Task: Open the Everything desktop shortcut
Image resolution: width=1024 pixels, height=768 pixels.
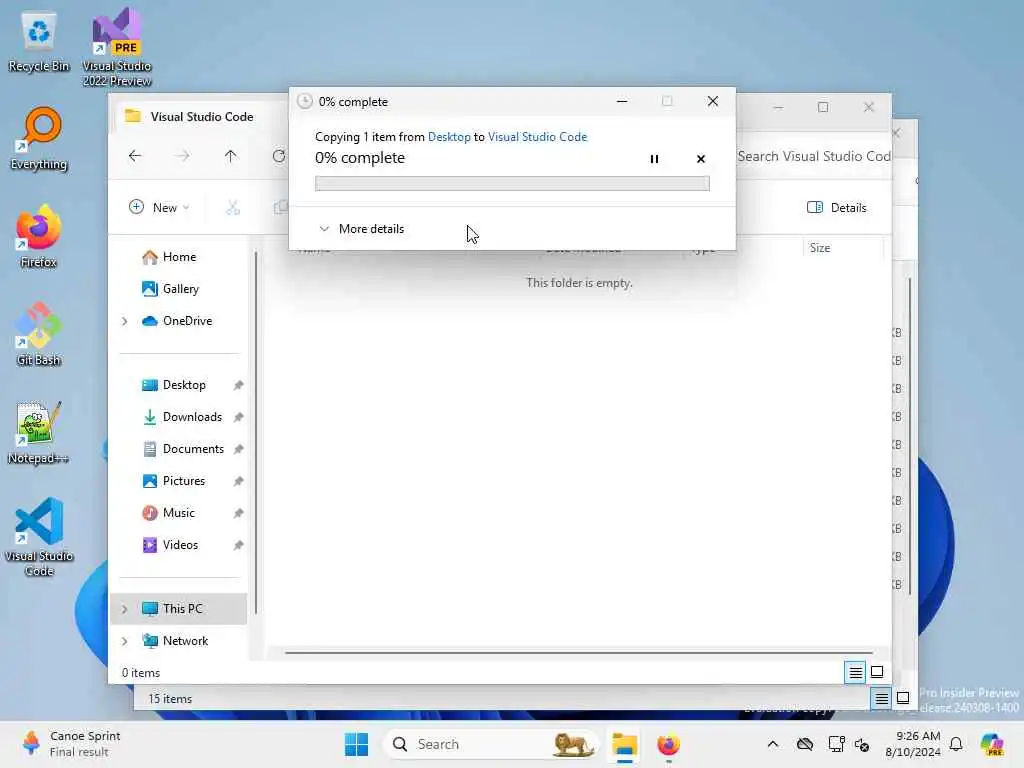Action: [39, 138]
